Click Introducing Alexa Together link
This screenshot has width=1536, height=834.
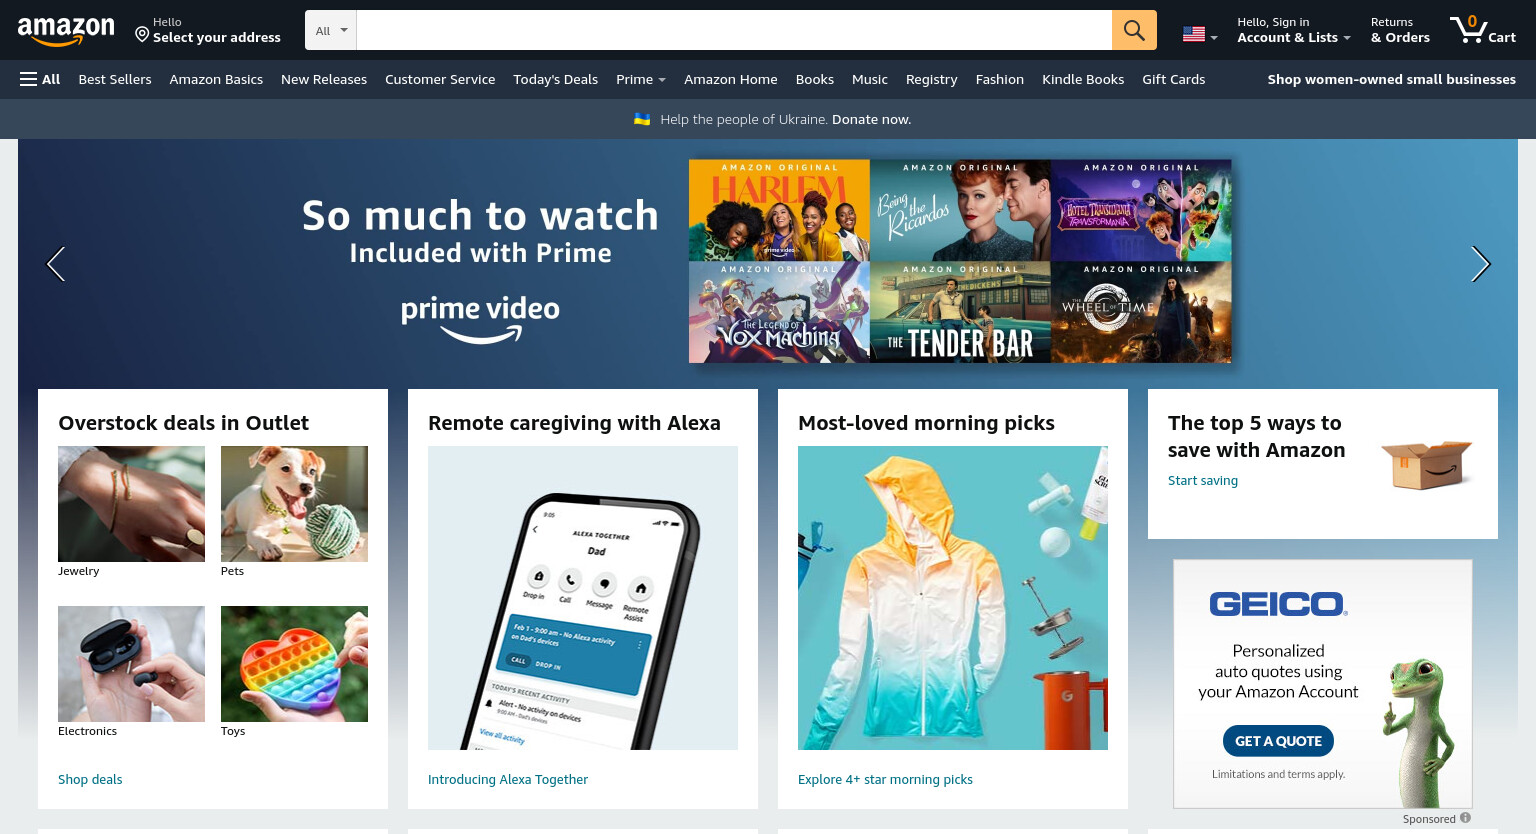pos(508,779)
